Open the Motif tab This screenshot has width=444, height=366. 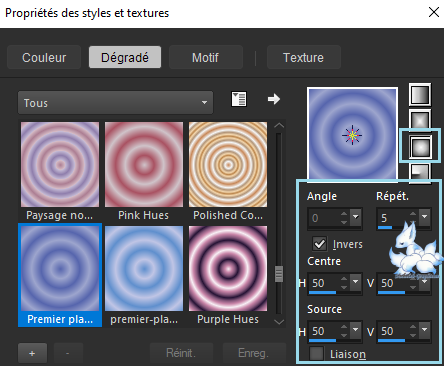(x=206, y=57)
